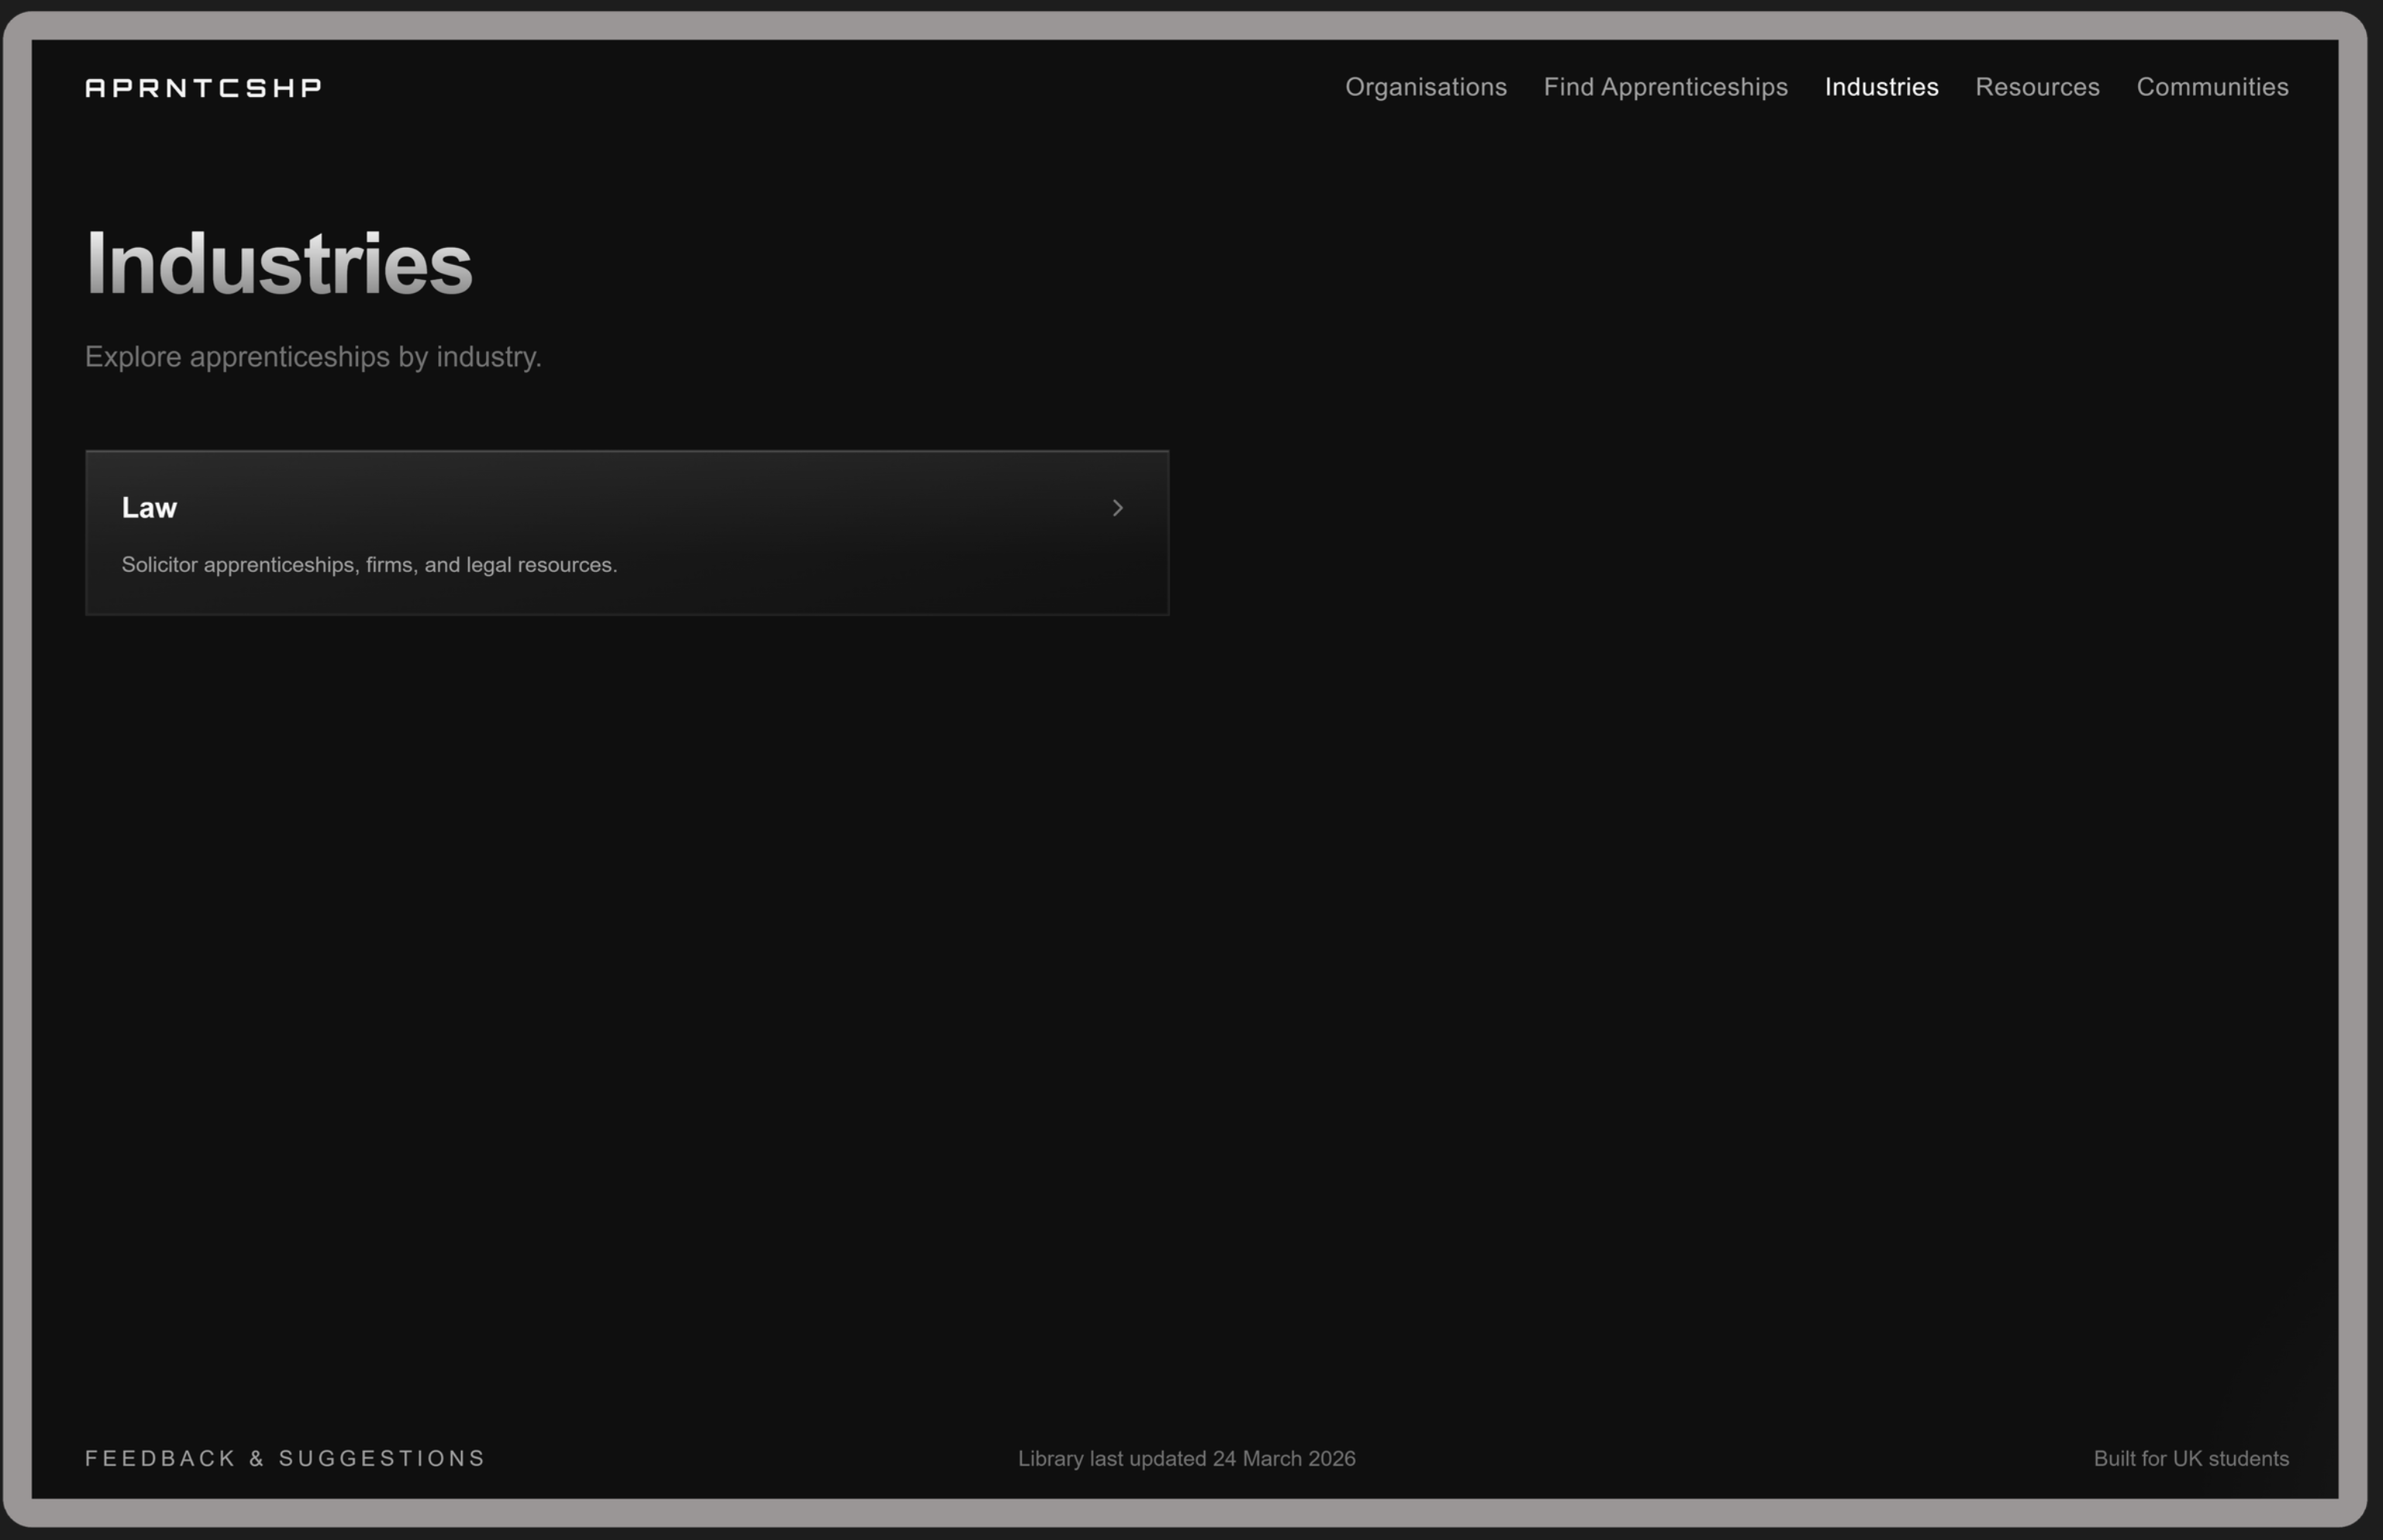Click the word Apprenticeships in the top navigation

click(1694, 87)
